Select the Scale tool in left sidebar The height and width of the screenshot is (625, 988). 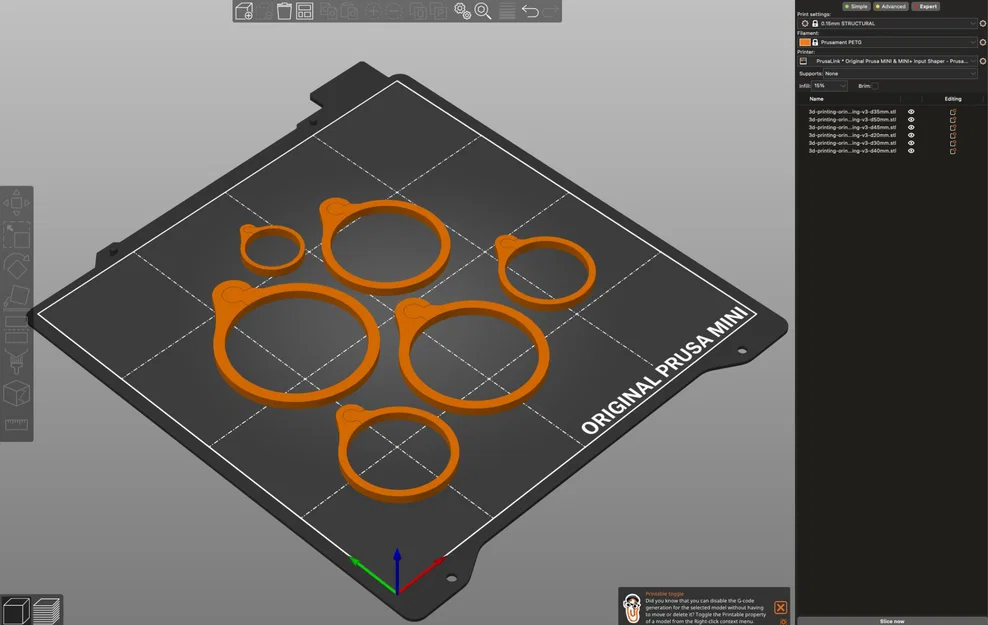click(16, 234)
